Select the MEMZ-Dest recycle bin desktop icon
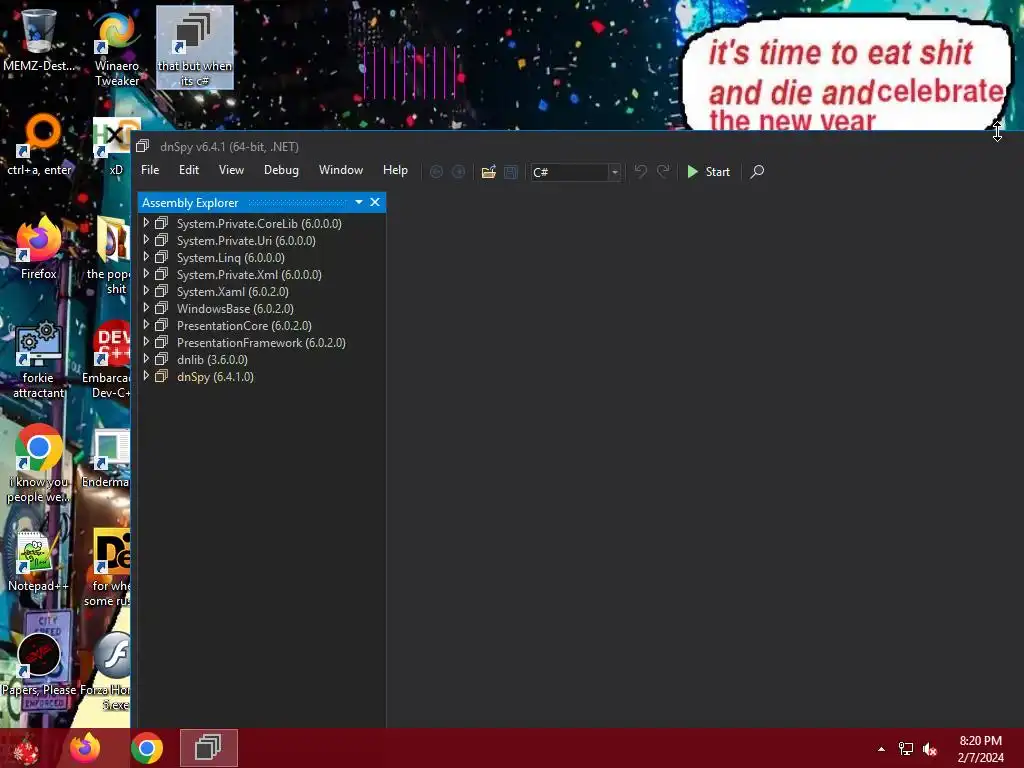Image resolution: width=1024 pixels, height=768 pixels. click(39, 39)
